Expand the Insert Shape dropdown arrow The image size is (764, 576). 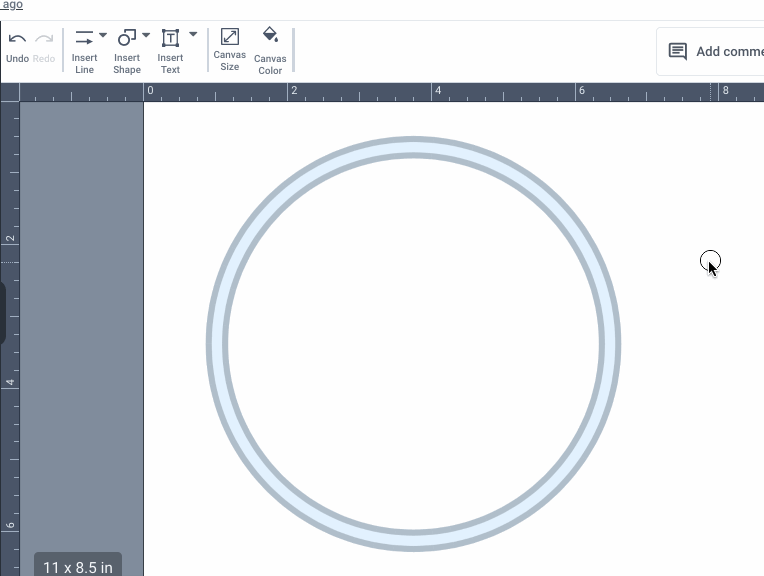(146, 36)
